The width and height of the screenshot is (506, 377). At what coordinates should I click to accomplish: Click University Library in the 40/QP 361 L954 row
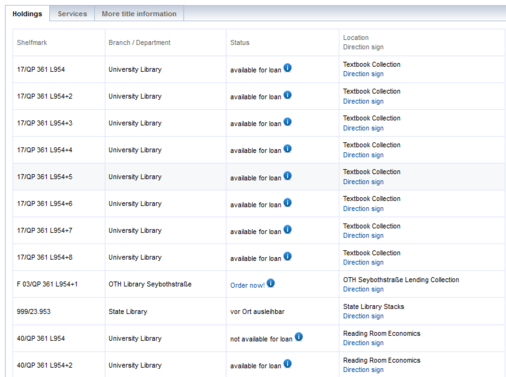tap(135, 338)
